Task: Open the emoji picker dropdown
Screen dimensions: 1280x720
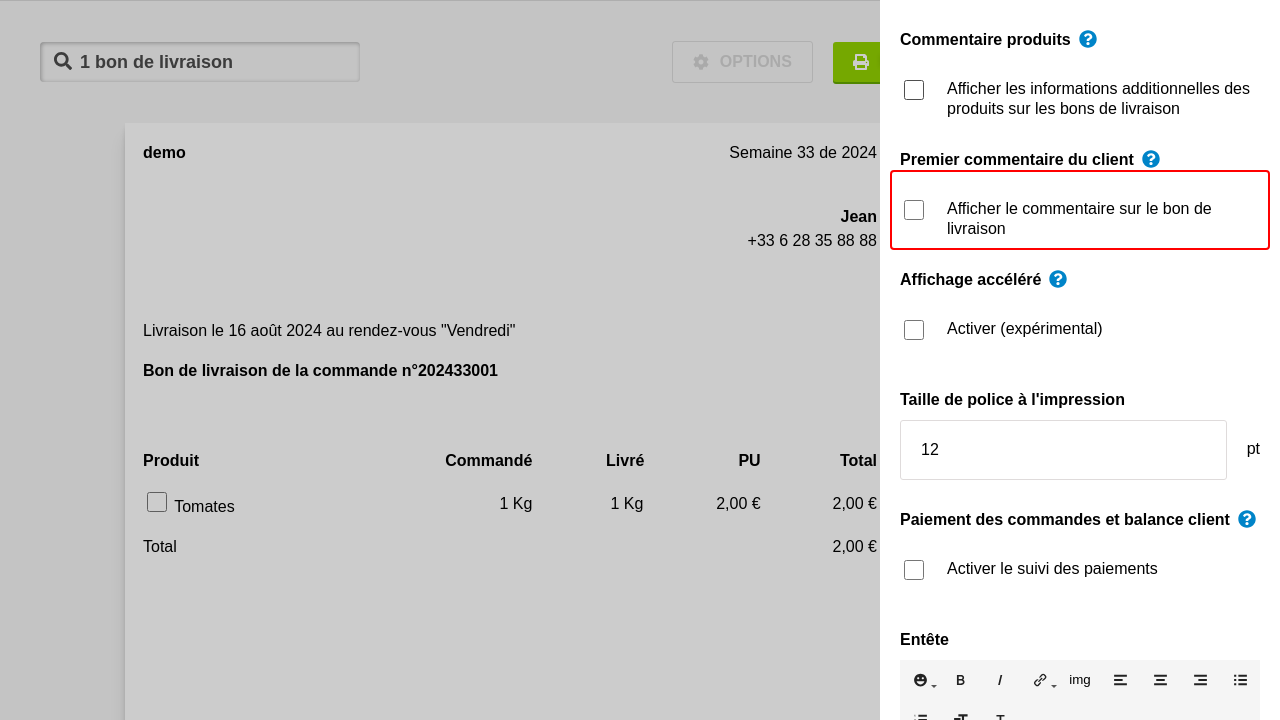Action: pos(924,680)
